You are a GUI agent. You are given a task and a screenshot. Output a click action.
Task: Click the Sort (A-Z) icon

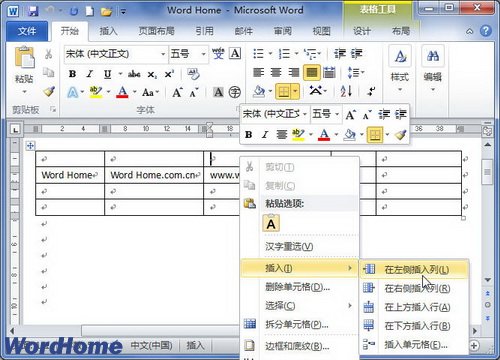click(x=346, y=91)
